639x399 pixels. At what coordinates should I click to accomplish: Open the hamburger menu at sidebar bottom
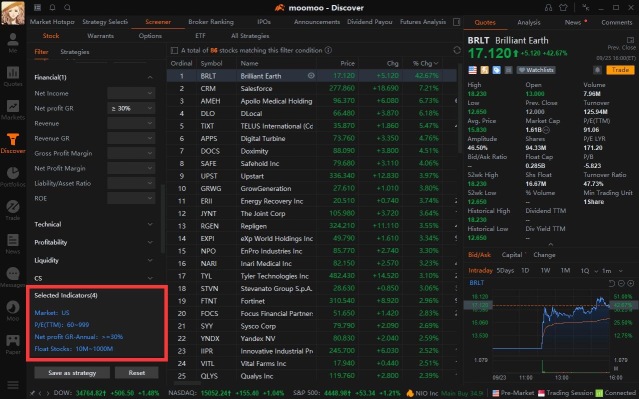[x=13, y=385]
